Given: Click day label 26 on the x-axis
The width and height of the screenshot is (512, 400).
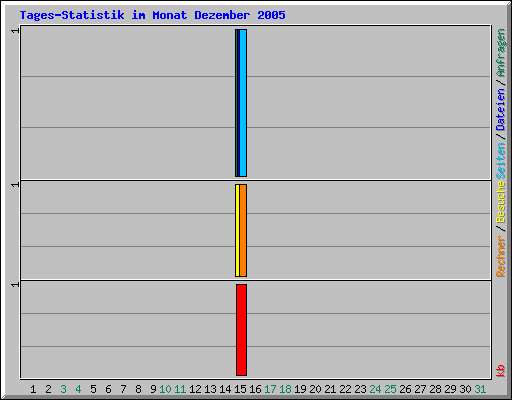Looking at the screenshot, I should 405,389.
